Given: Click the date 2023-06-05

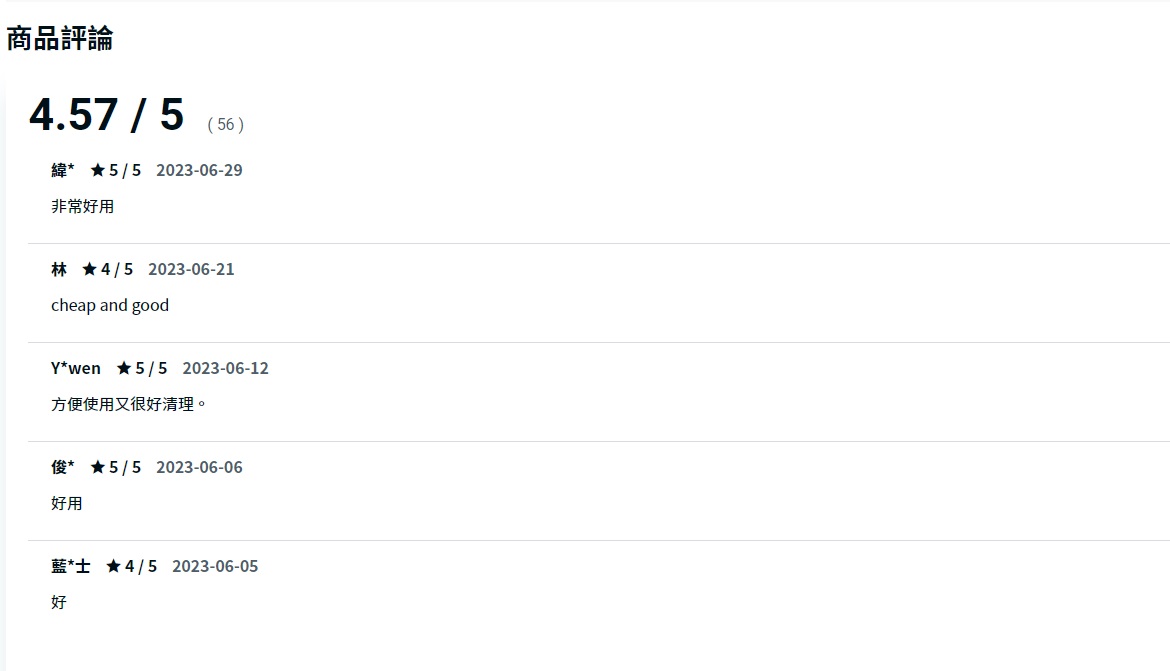Looking at the screenshot, I should click(x=215, y=566).
